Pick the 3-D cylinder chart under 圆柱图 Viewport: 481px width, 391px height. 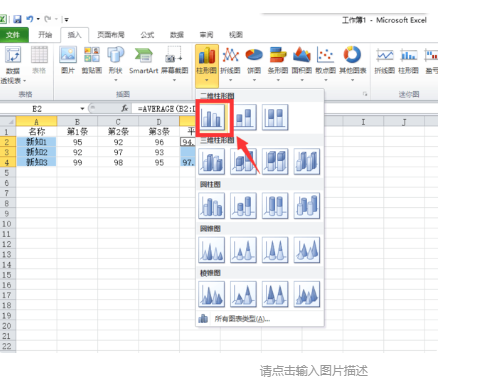pos(307,206)
